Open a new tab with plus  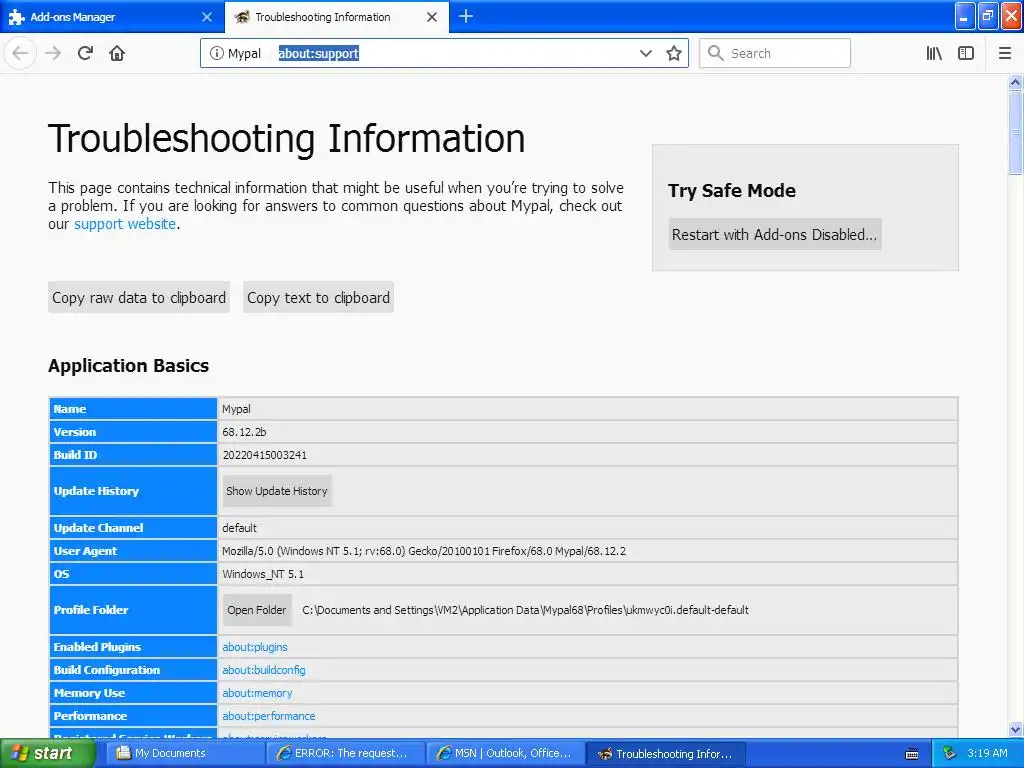466,16
